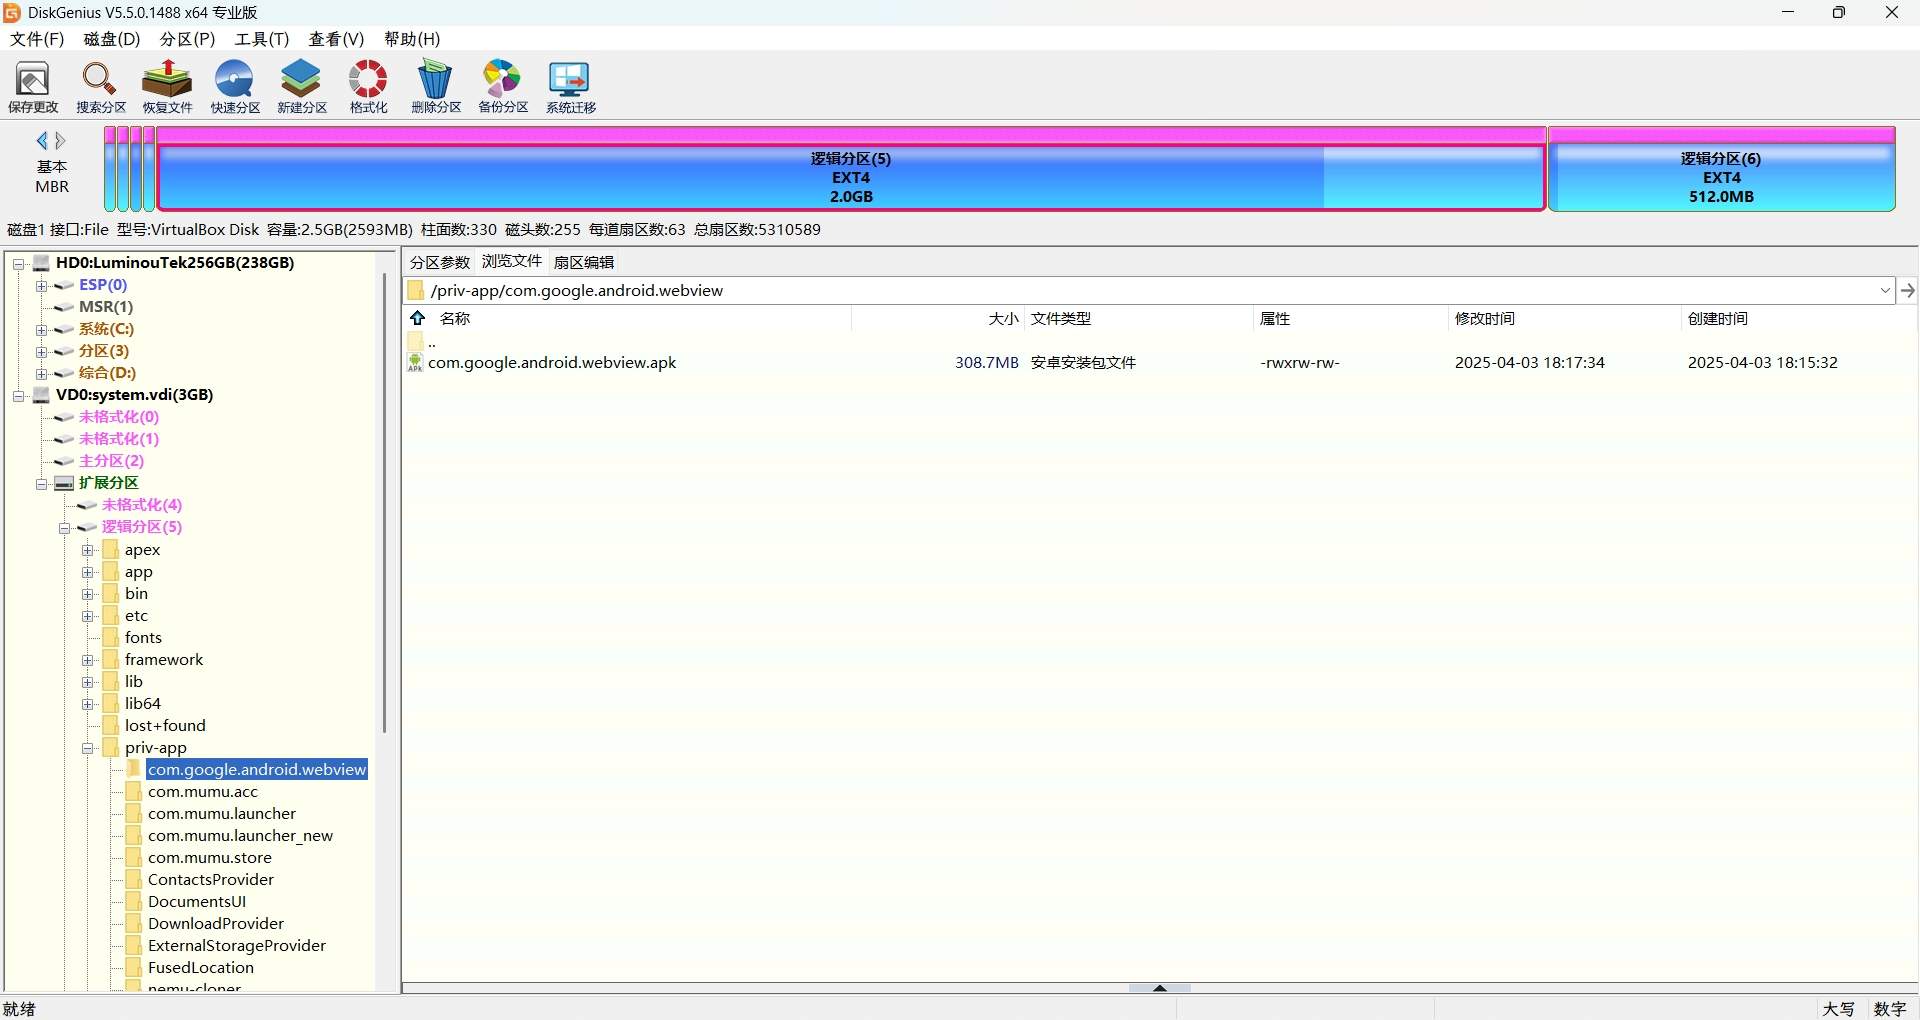1920x1020 pixels.
Task: Click the 大写 indicator in status bar
Action: [x=1840, y=1008]
